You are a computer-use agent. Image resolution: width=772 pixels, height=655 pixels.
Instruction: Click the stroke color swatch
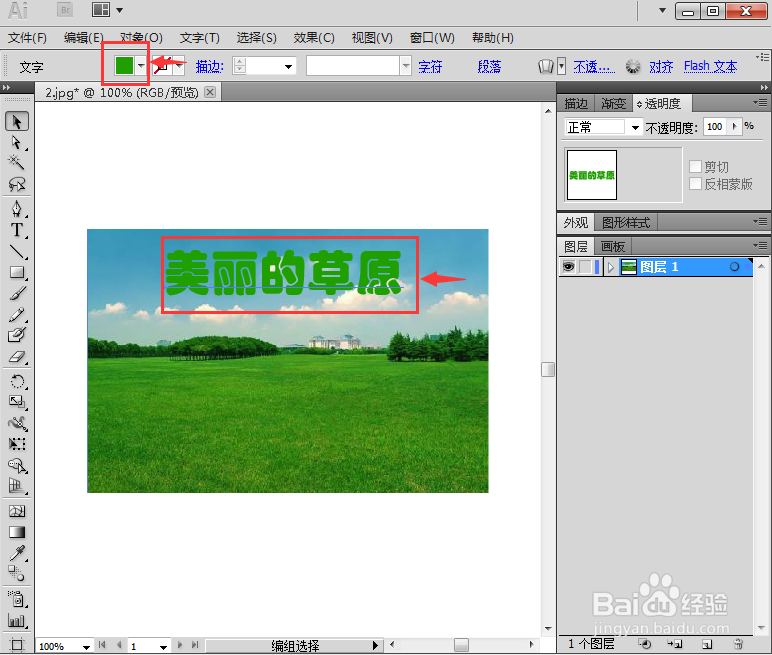(163, 66)
